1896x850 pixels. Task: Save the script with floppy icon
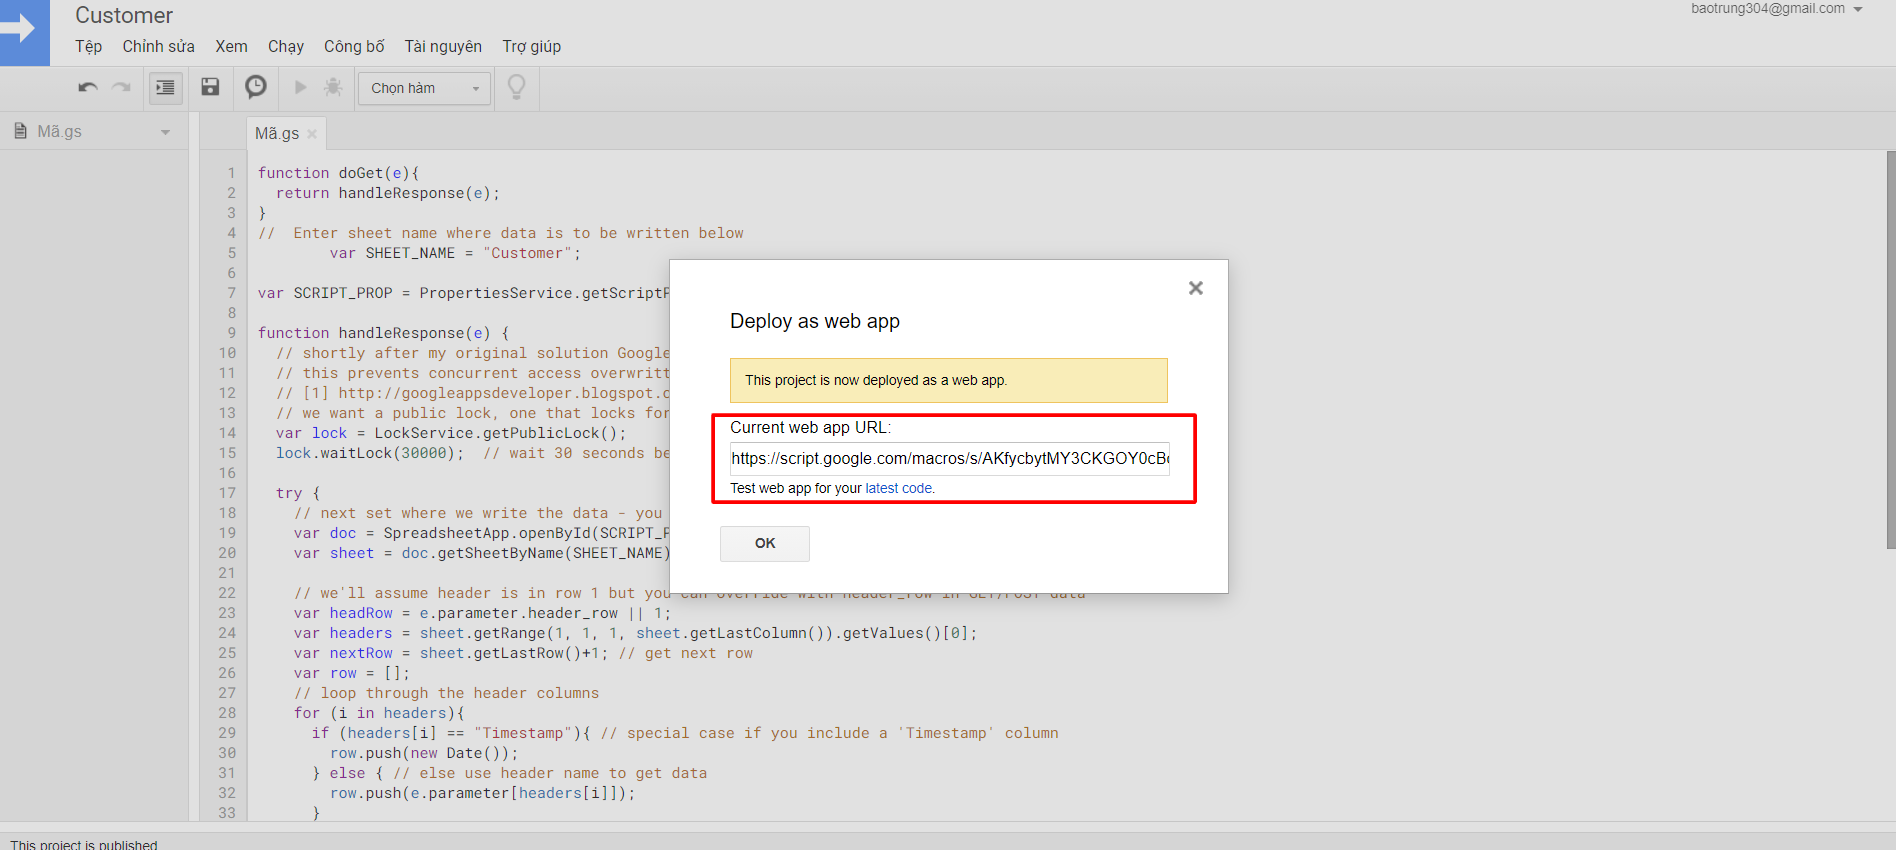pos(210,87)
